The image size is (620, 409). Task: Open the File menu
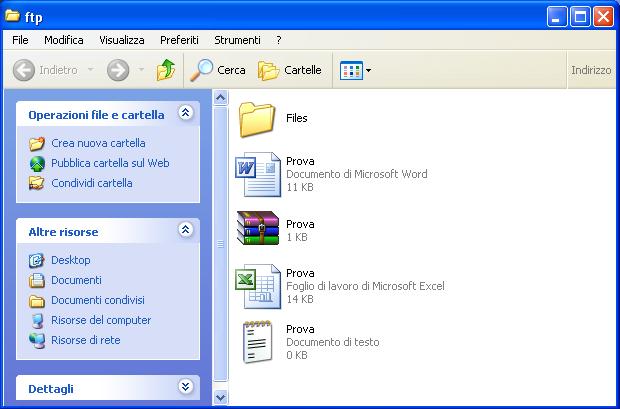(x=20, y=40)
